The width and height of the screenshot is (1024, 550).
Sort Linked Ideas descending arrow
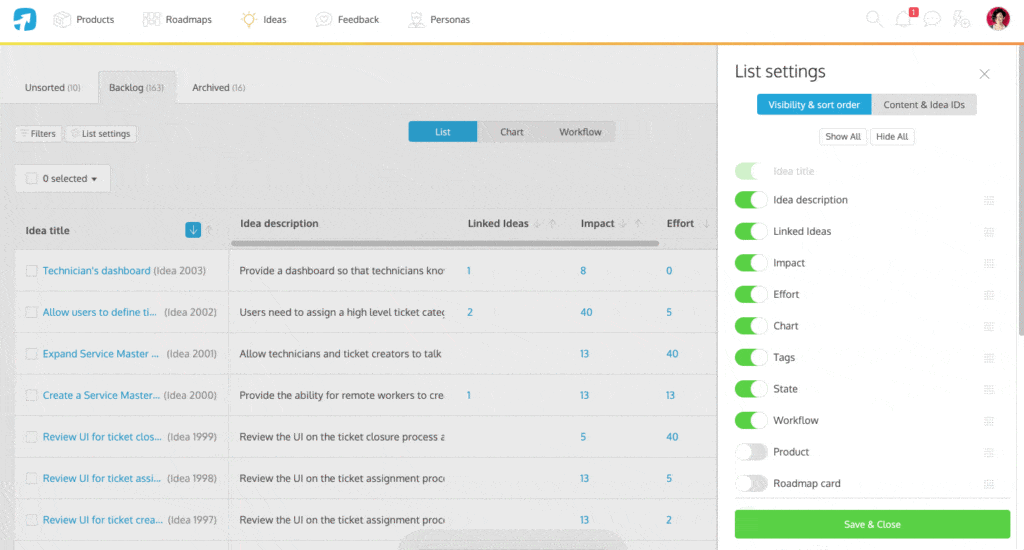tap(537, 223)
